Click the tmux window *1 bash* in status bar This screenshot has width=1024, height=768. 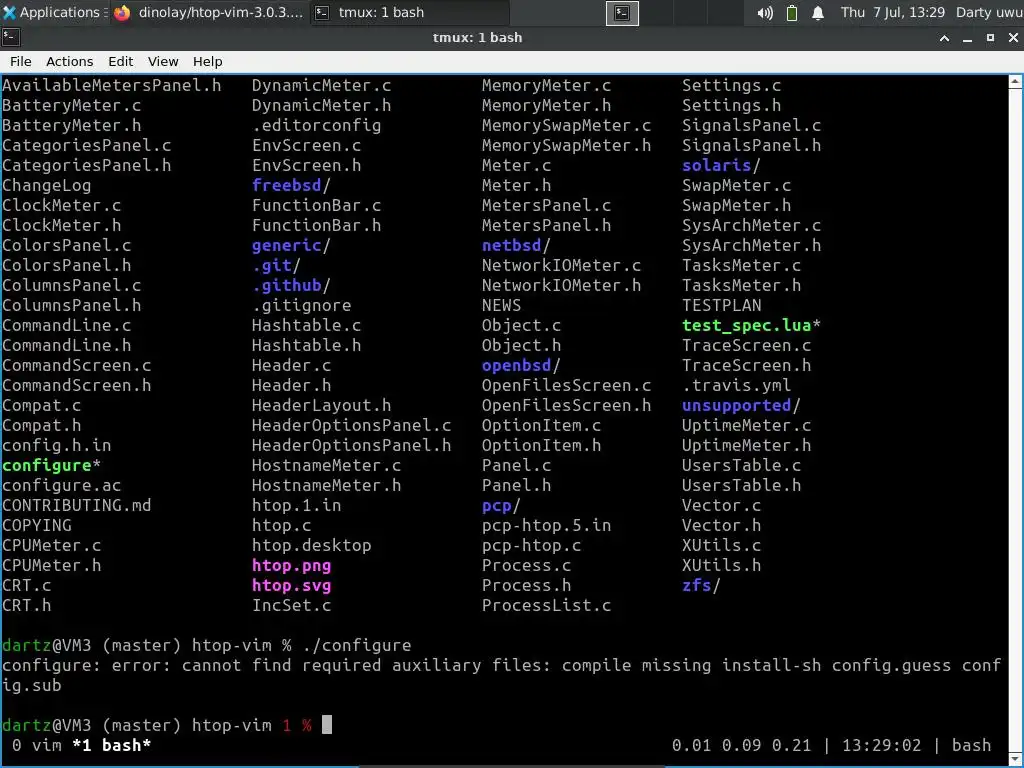tap(112, 745)
